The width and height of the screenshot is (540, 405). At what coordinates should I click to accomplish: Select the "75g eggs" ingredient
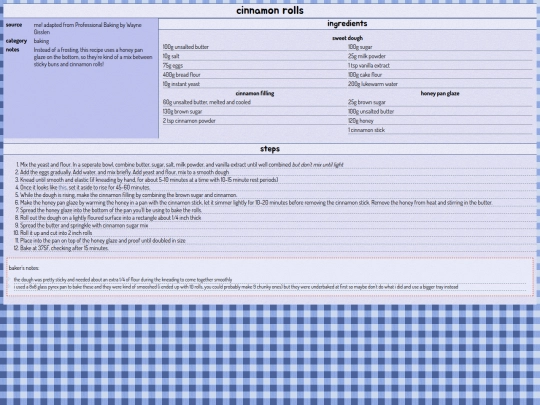(x=173, y=65)
